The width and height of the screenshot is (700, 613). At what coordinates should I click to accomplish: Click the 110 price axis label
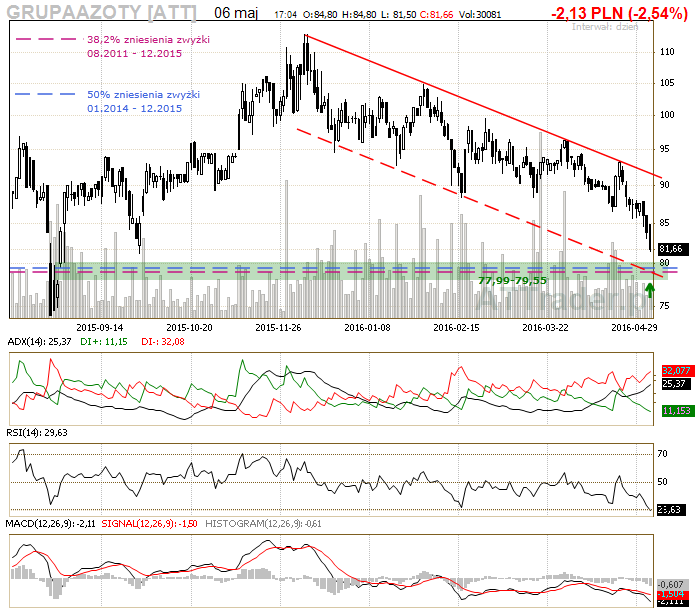[x=667, y=52]
